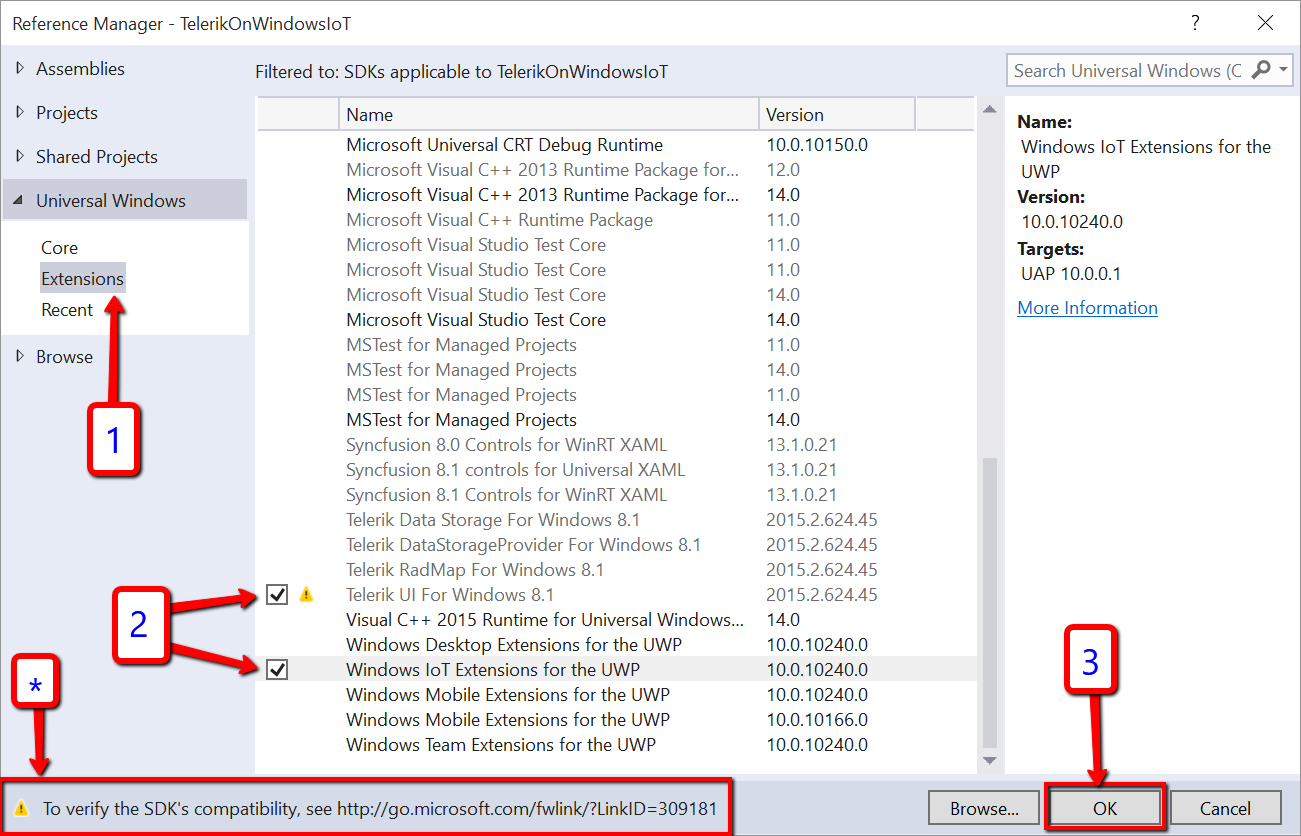Click warning icon beside Telerik UI For Windows 8.1

[306, 595]
